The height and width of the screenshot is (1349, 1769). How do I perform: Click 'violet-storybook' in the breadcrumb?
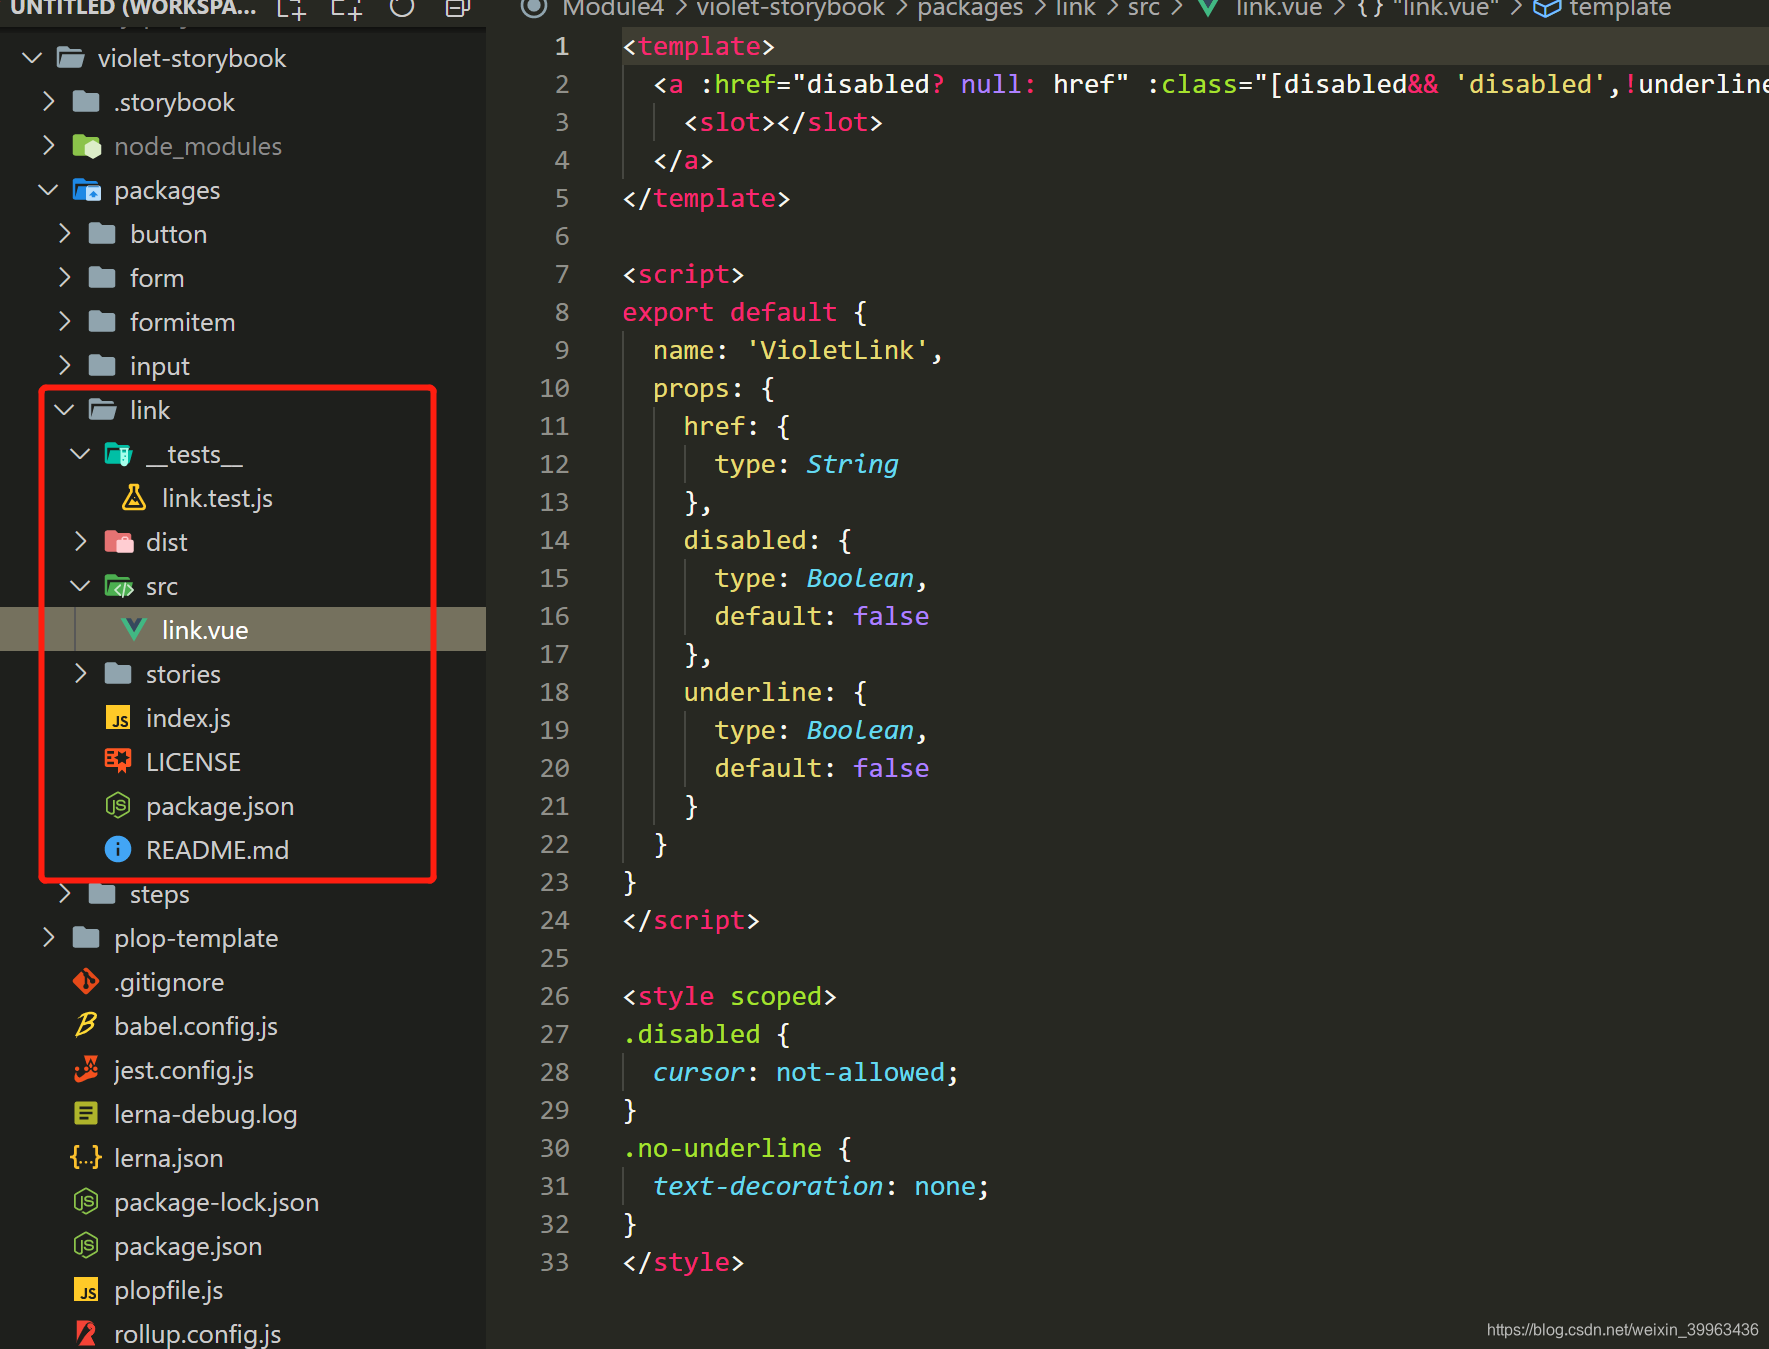tap(790, 9)
